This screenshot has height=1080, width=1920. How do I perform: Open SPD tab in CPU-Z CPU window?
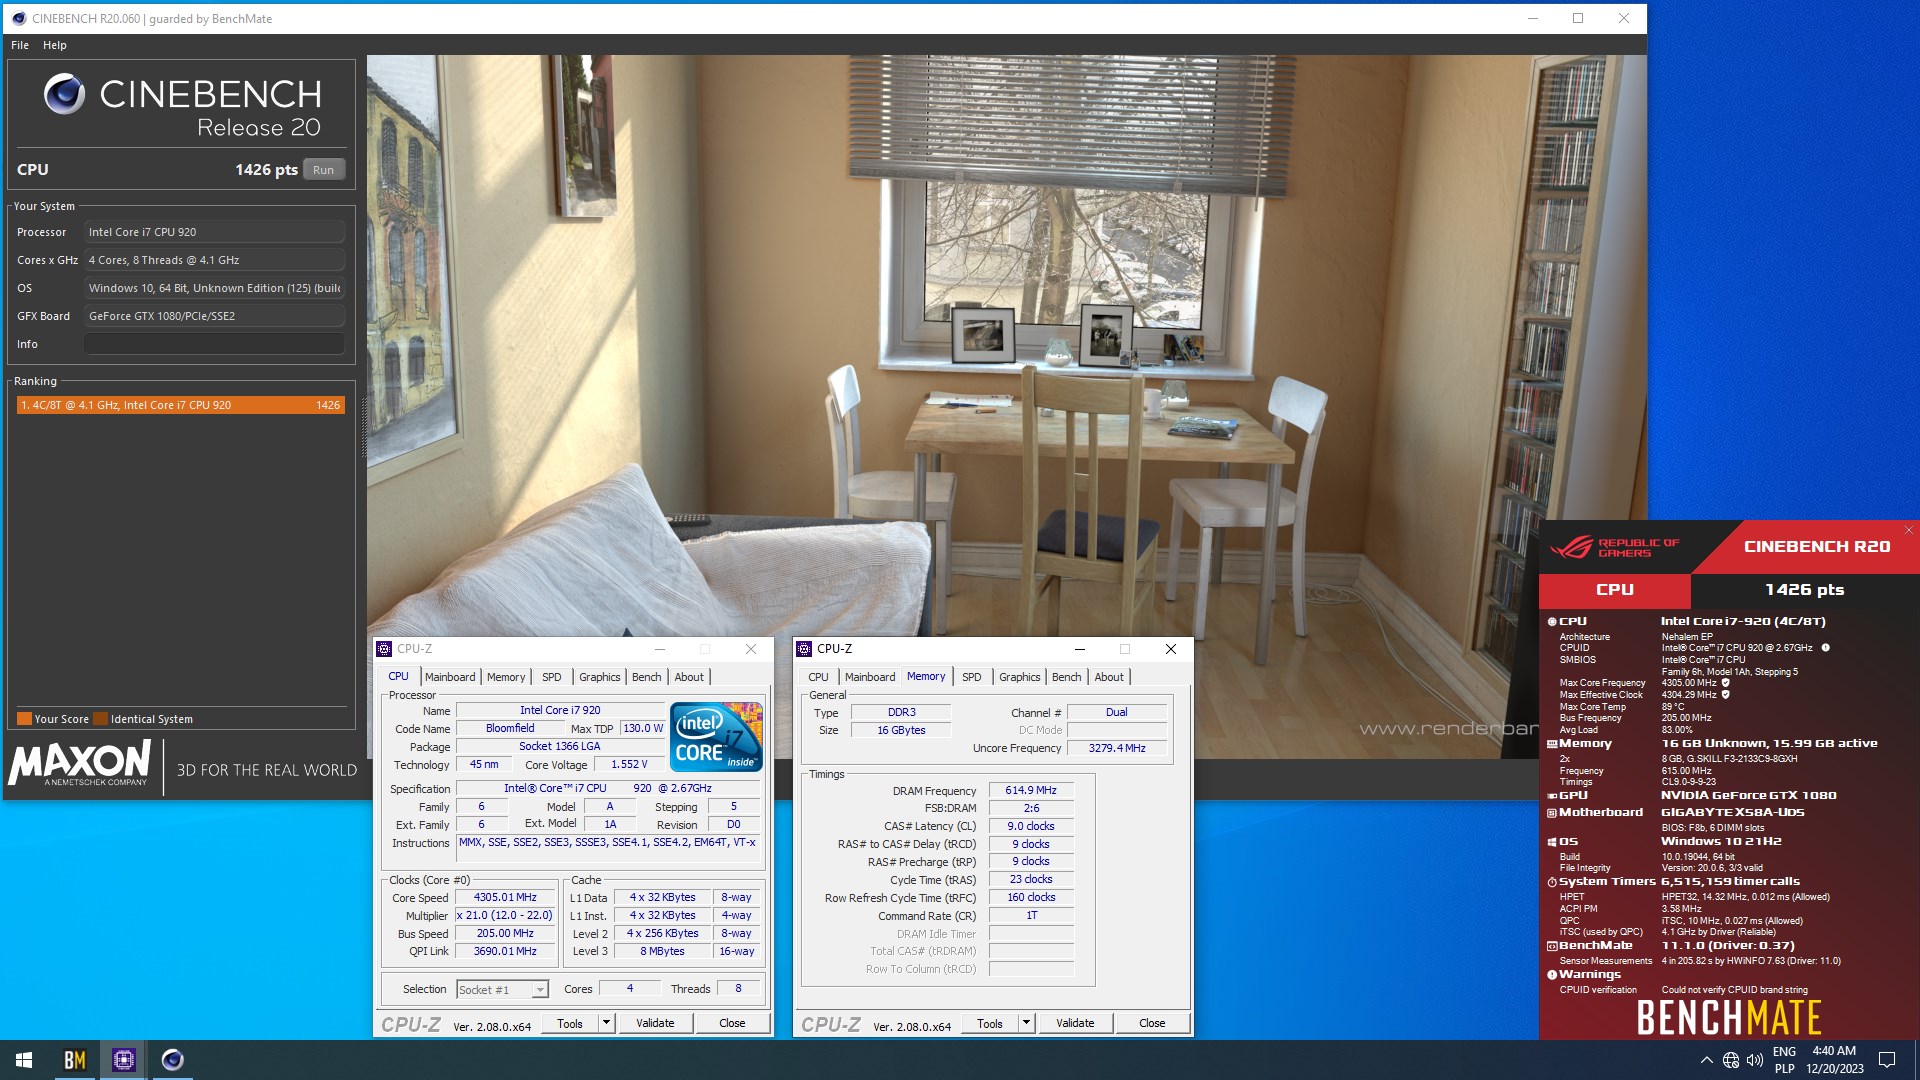click(x=552, y=677)
